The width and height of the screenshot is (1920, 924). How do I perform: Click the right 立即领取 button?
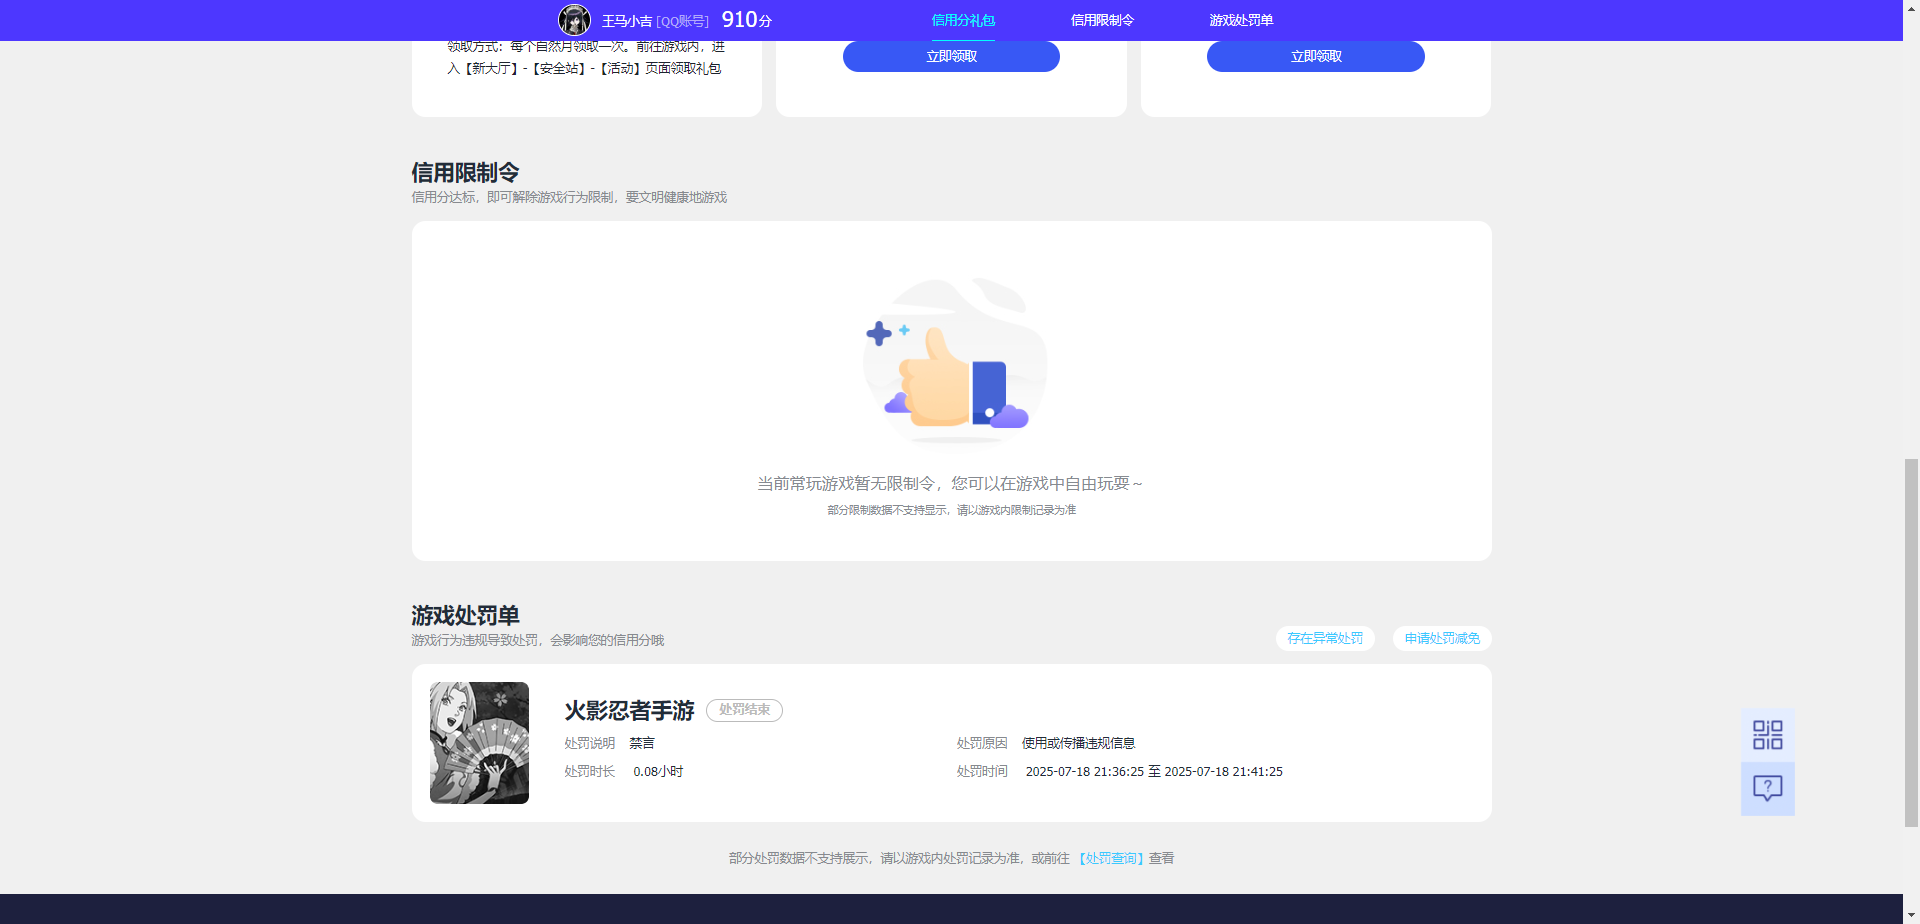pos(1315,56)
